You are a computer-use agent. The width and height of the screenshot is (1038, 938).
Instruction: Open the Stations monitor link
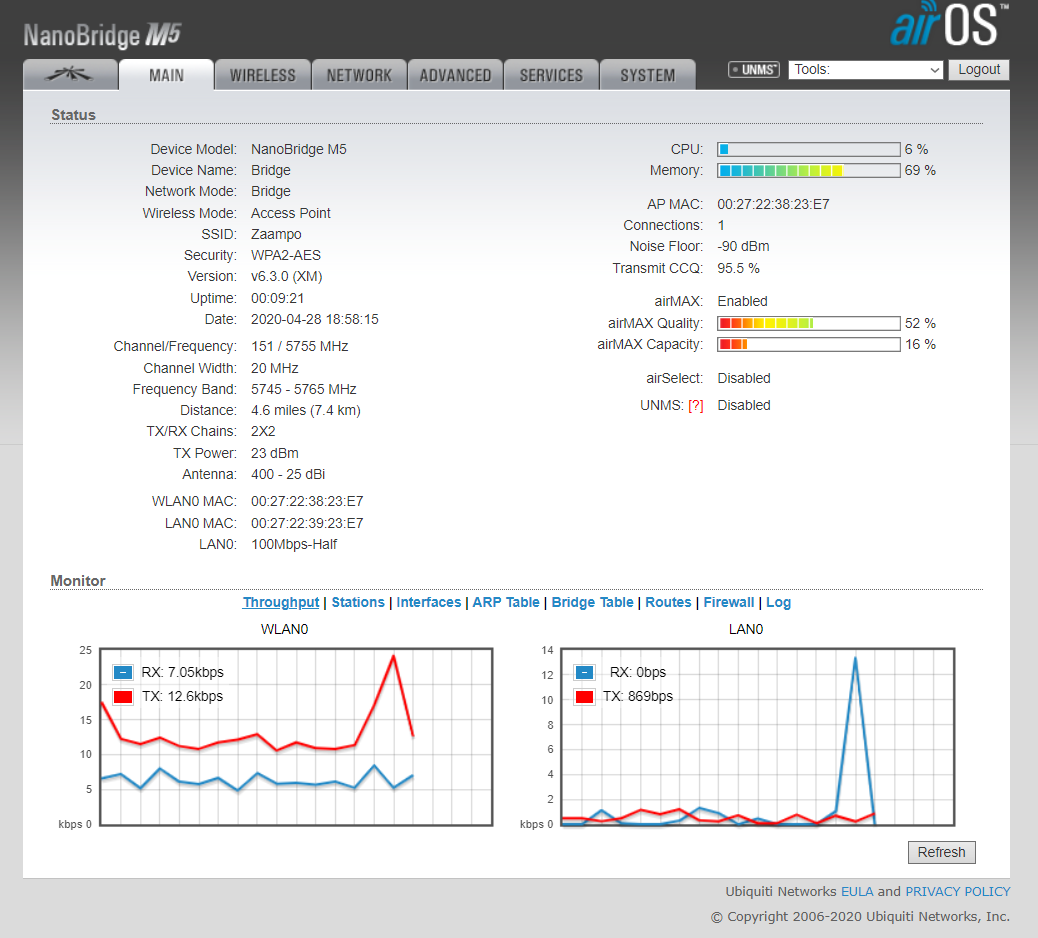[x=358, y=602]
